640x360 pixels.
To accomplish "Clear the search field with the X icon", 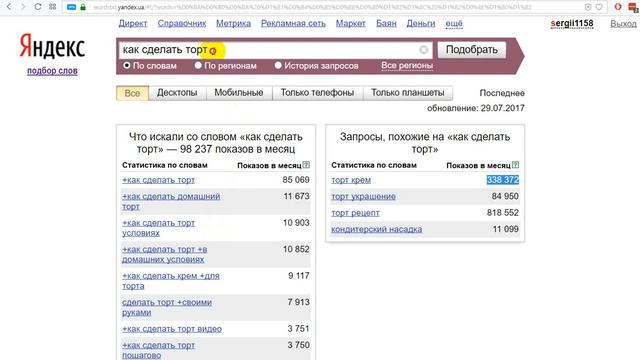I will point(424,50).
